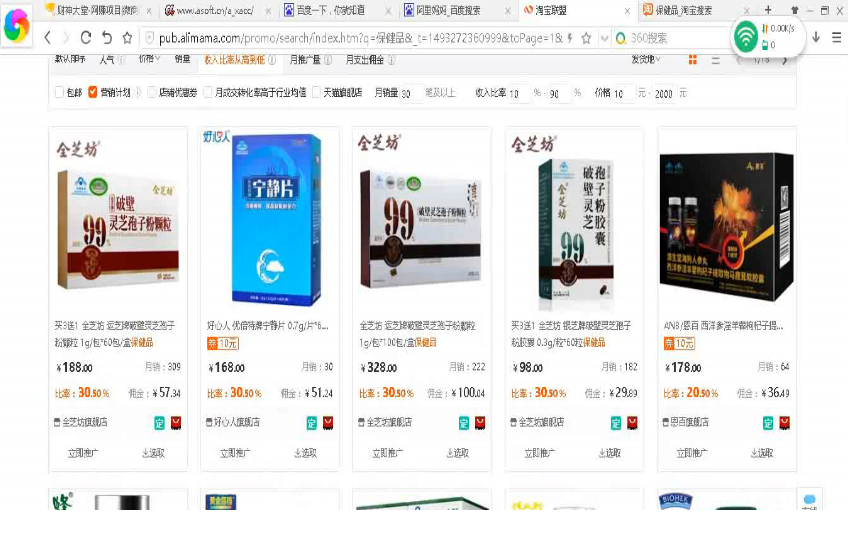
Task: Check 月成交转化率高于行业均值 option
Action: tap(208, 92)
